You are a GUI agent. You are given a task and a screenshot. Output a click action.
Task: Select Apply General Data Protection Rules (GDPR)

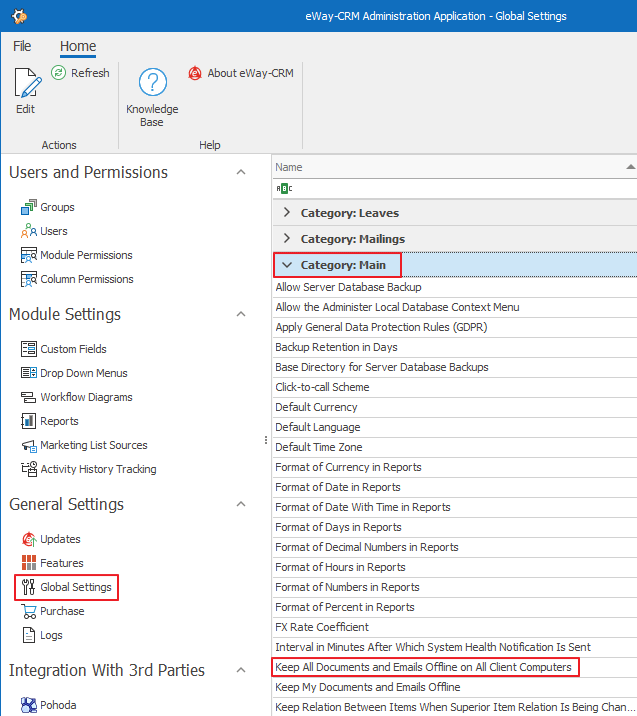click(455, 327)
